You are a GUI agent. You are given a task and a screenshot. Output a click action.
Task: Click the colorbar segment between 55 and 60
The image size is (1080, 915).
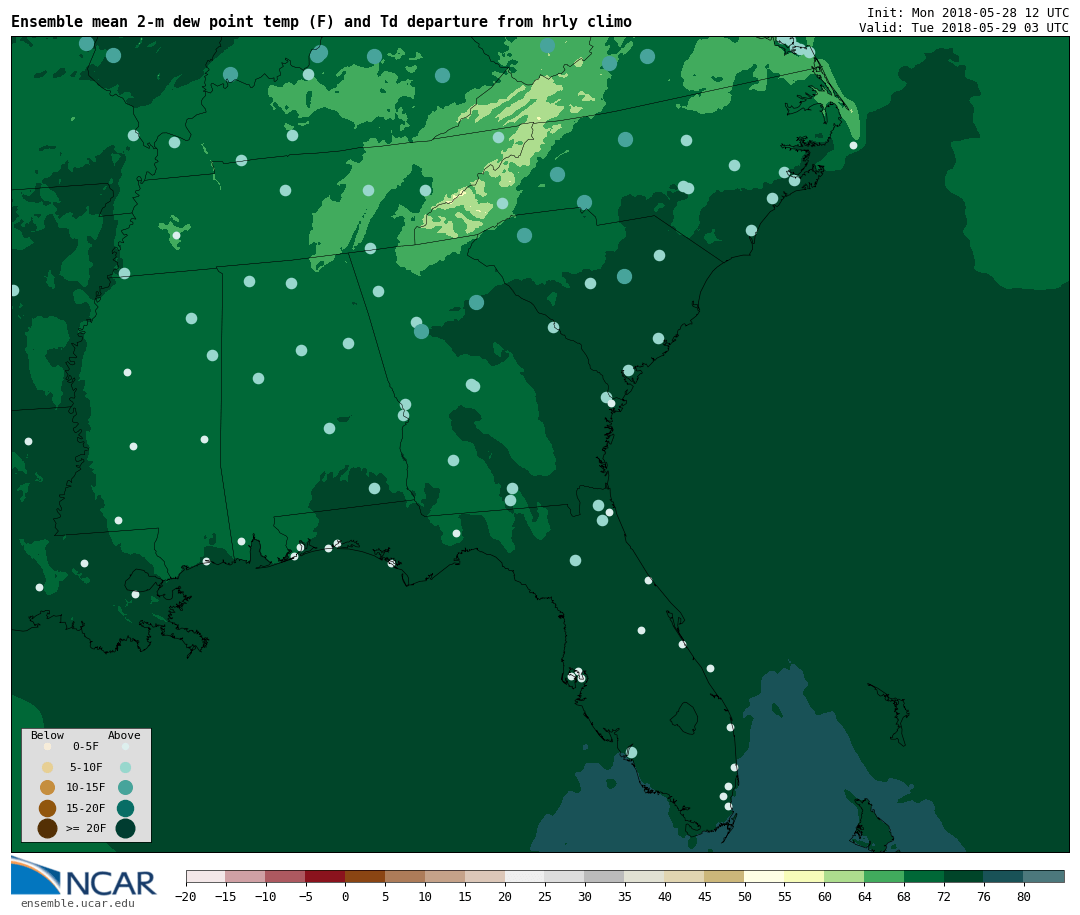(804, 876)
